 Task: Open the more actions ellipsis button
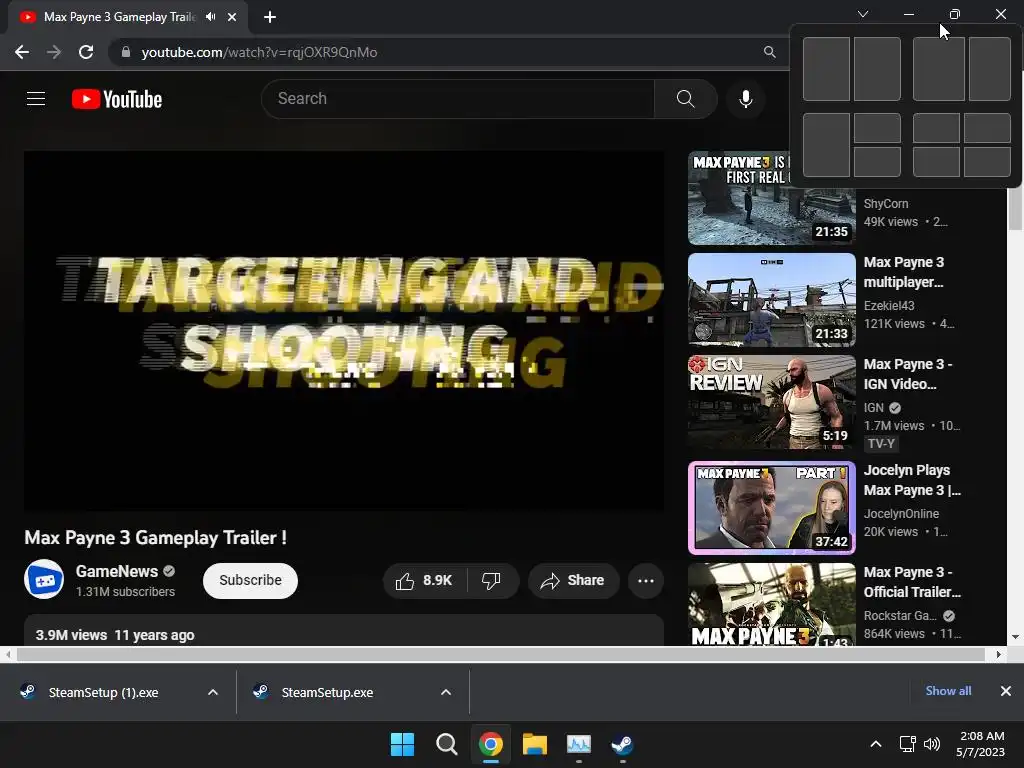646,581
